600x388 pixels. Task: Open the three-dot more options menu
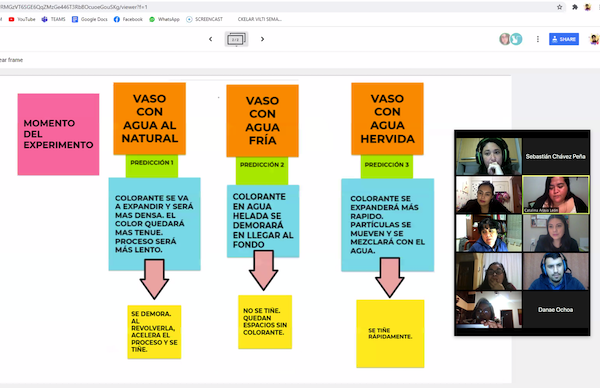tap(538, 39)
